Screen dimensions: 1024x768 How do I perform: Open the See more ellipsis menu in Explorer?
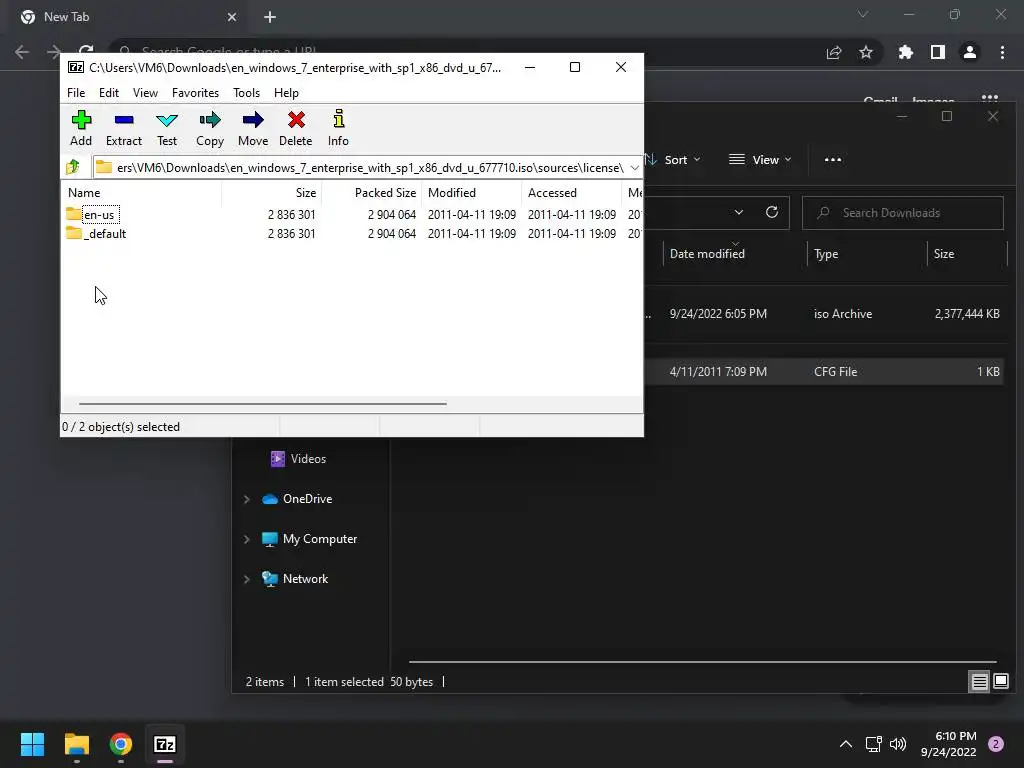point(833,160)
